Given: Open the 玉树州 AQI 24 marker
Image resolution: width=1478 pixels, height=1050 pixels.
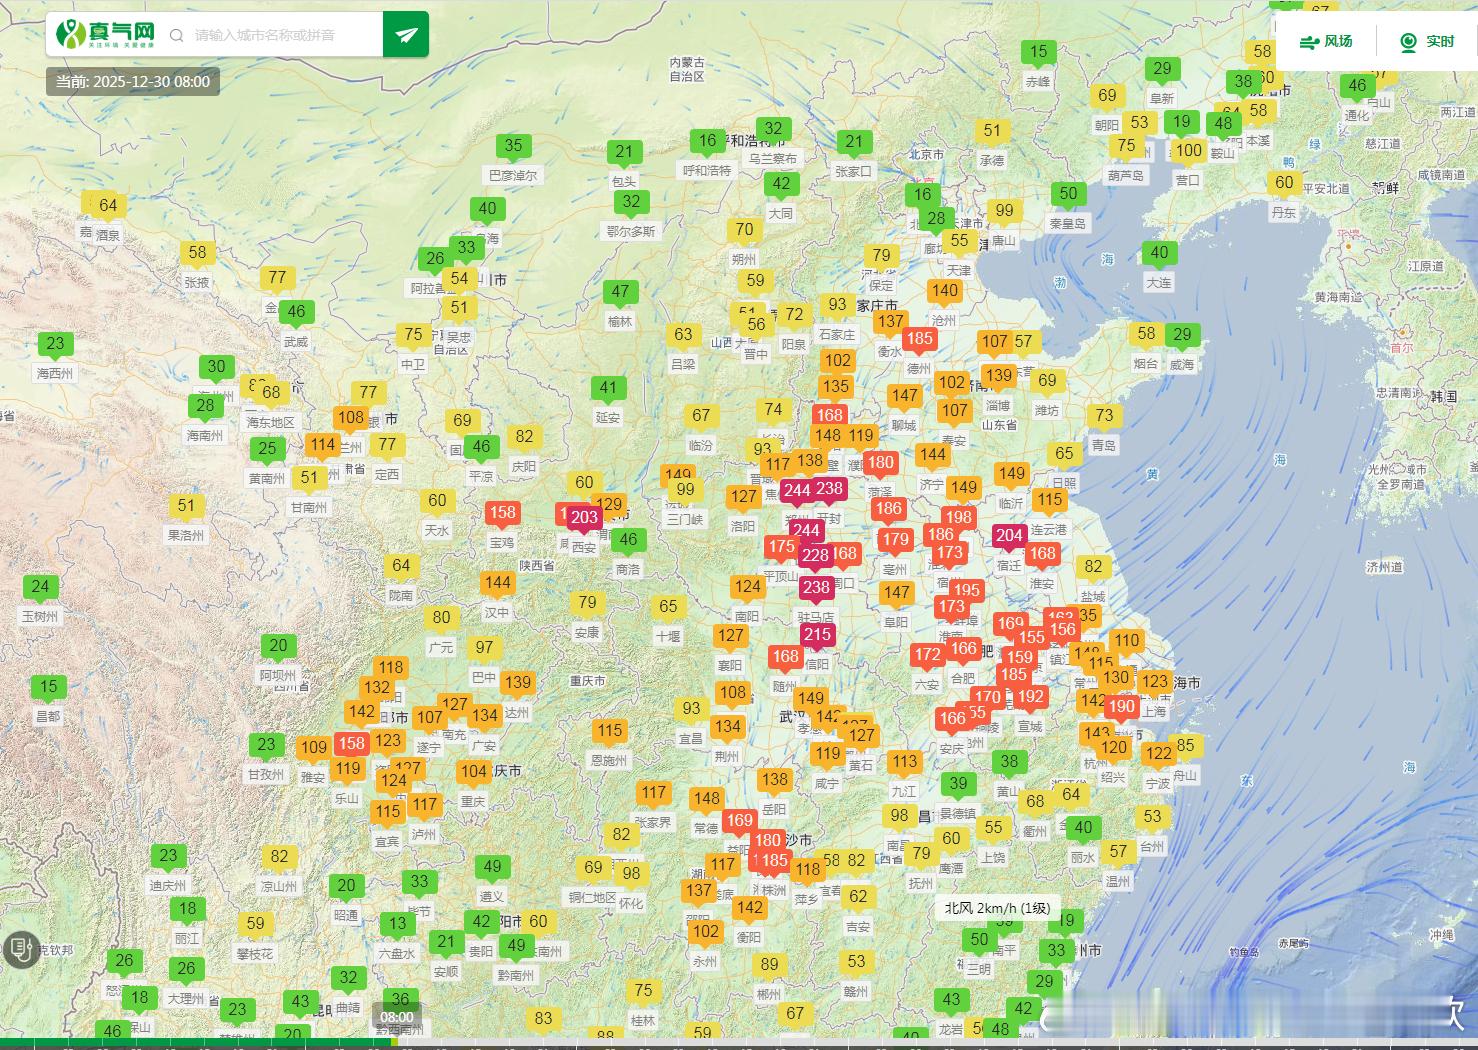Looking at the screenshot, I should 40,589.
